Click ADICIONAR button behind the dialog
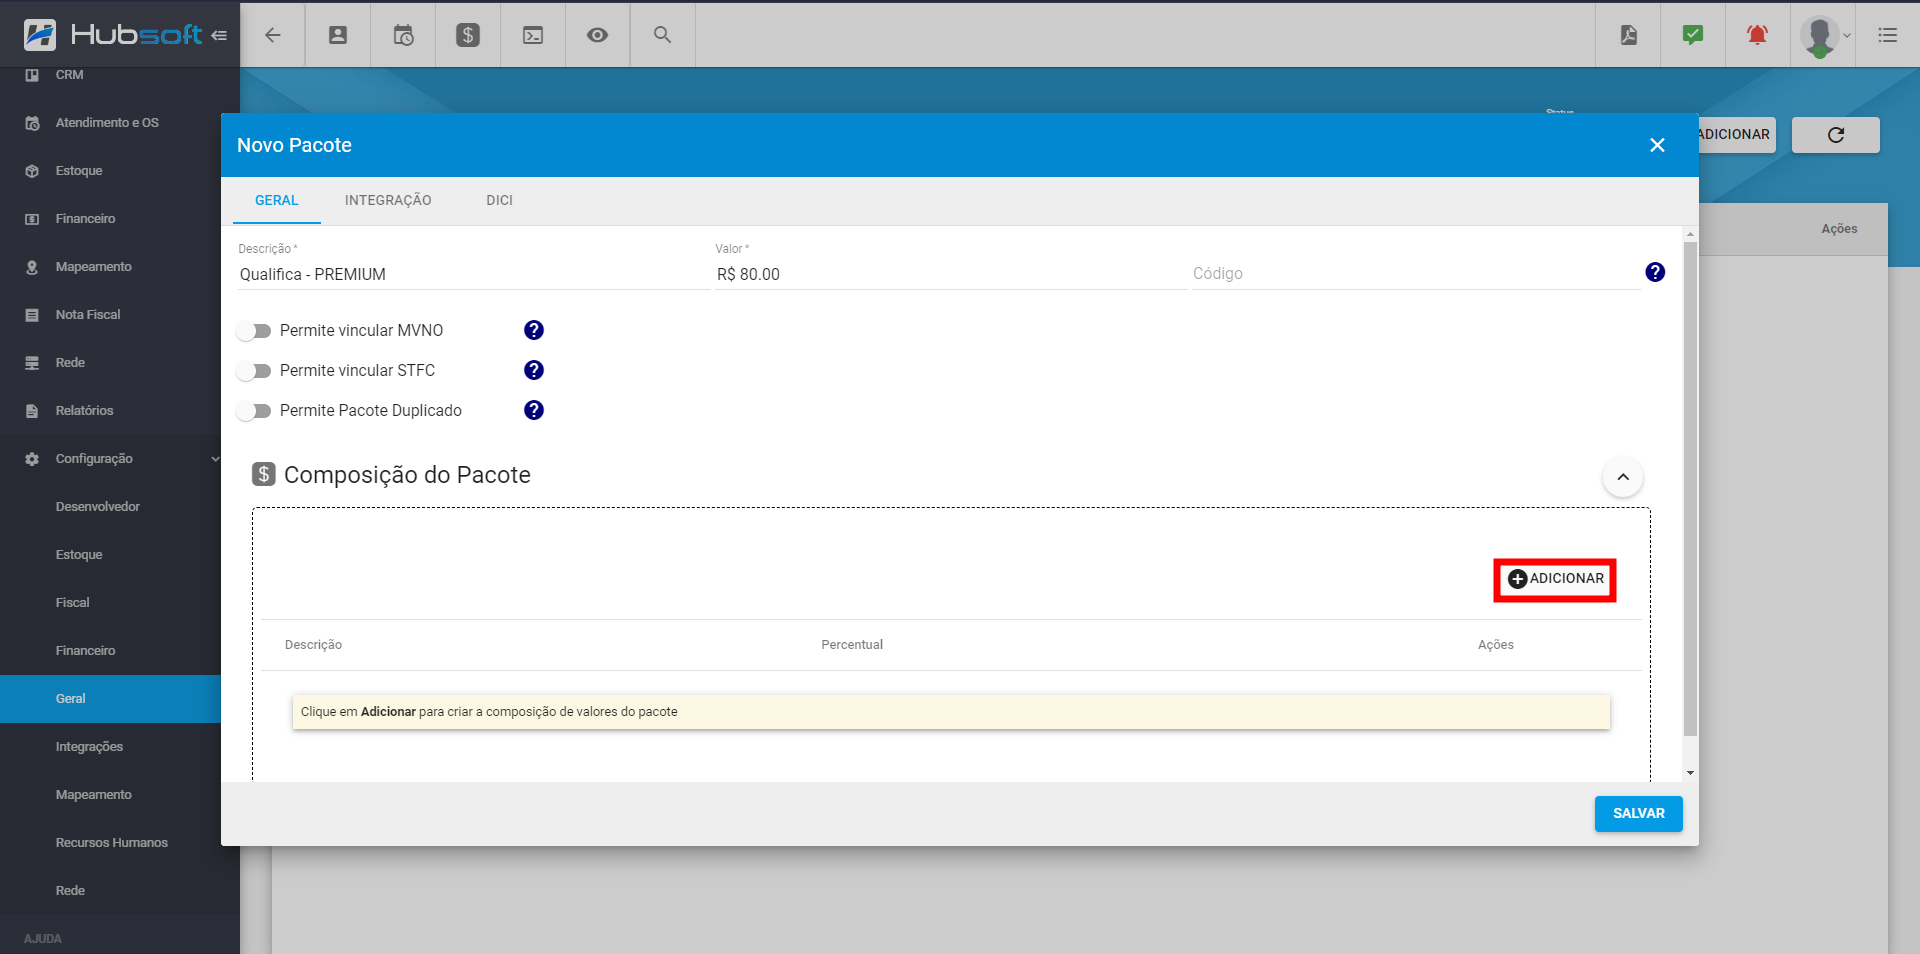Viewport: 1920px width, 954px height. [1737, 135]
